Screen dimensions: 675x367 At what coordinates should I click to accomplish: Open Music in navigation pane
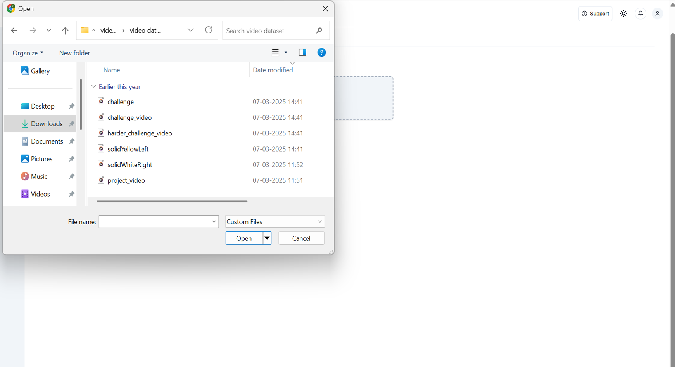coord(34,177)
